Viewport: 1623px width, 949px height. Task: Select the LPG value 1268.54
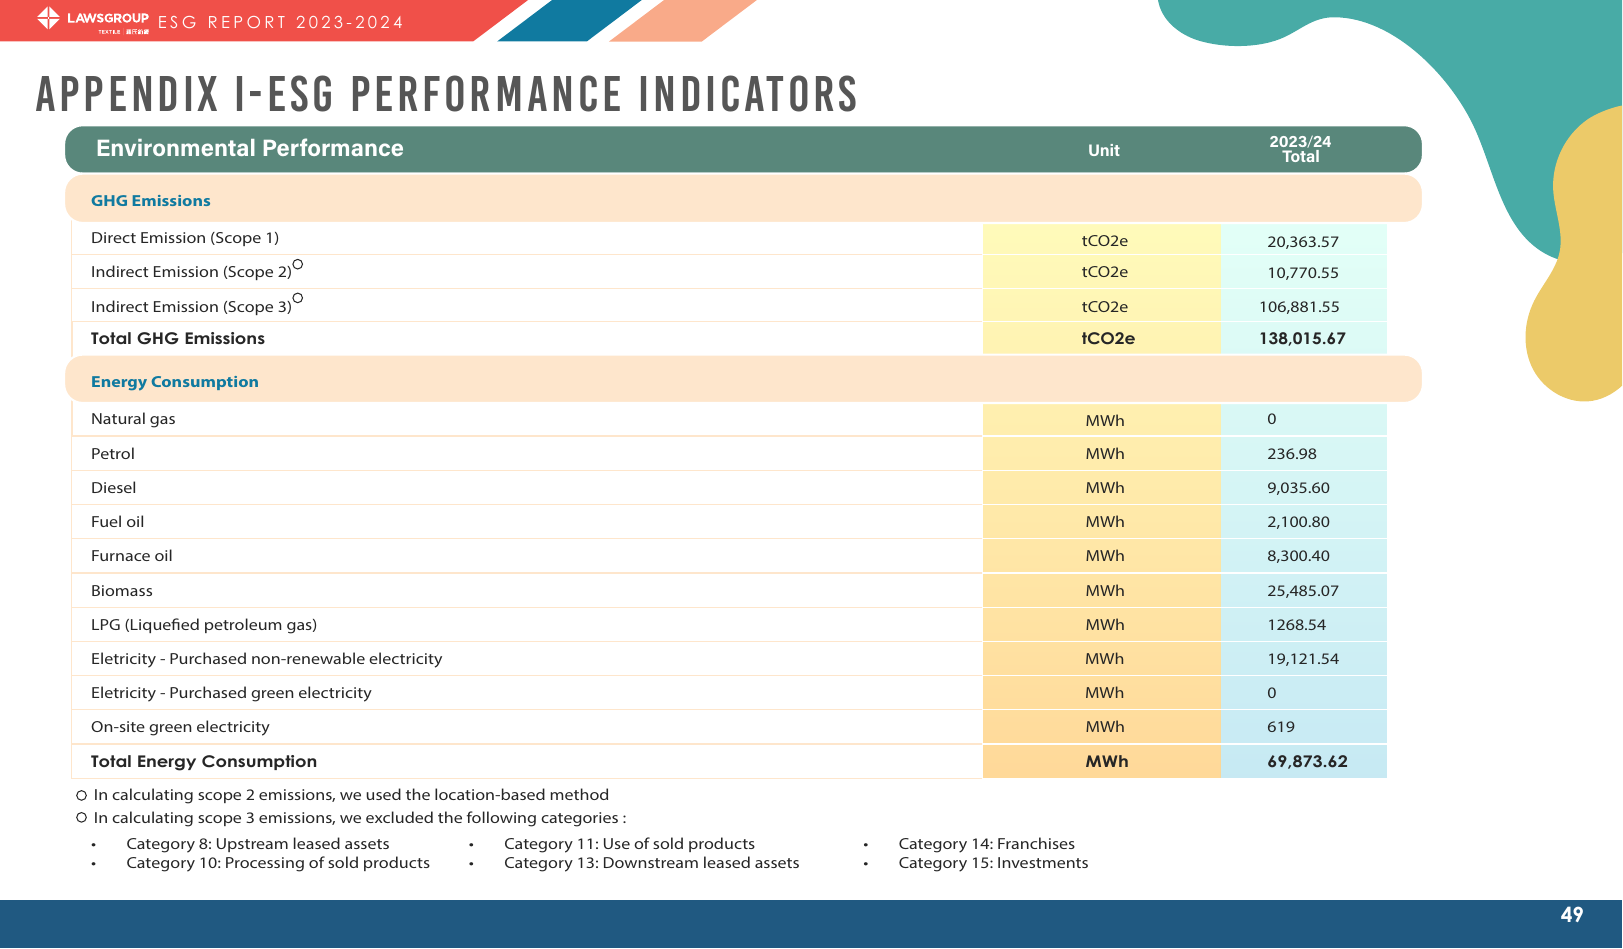point(1297,624)
